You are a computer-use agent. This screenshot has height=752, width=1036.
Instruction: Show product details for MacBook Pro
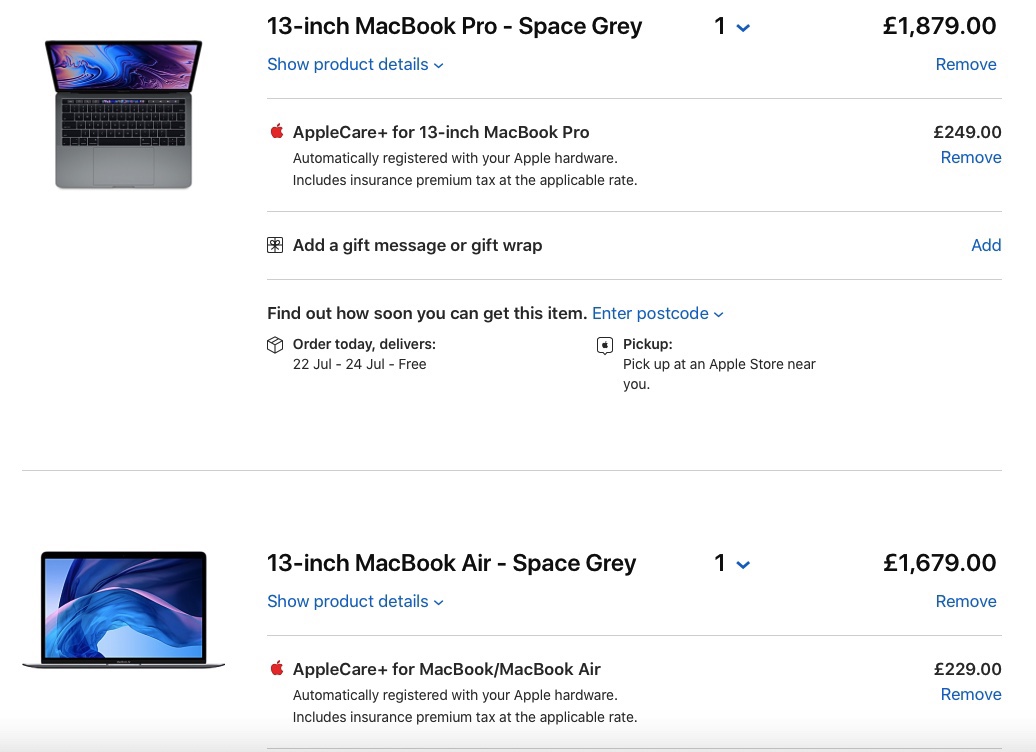355,65
